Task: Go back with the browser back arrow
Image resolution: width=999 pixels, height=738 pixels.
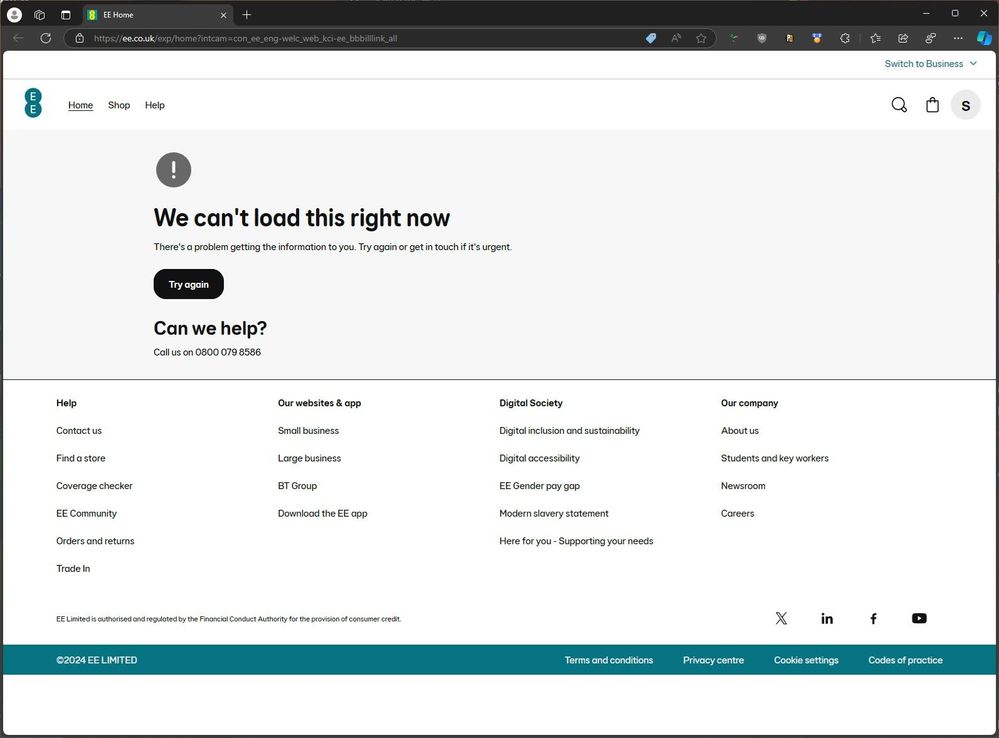Action: [x=18, y=38]
